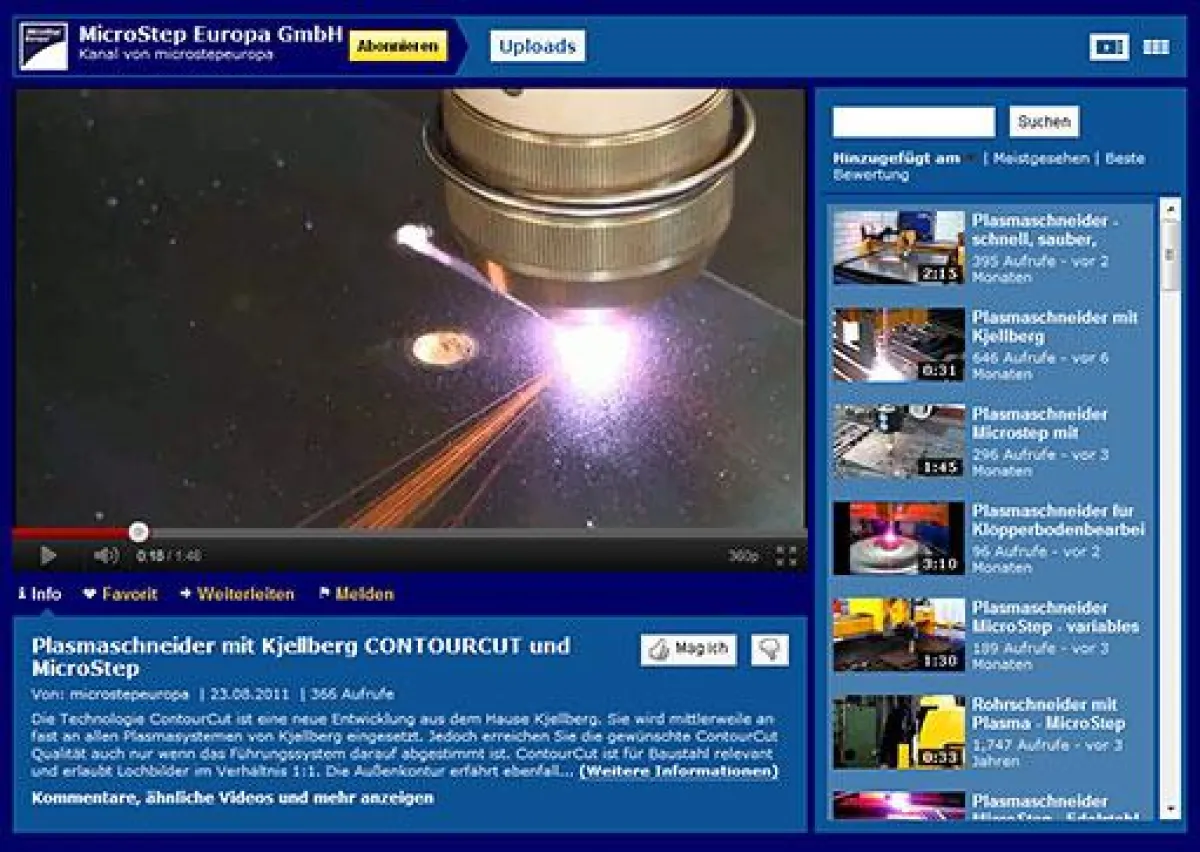Sort videos by Meistgesehen
This screenshot has height=852, width=1200.
coord(1039,156)
